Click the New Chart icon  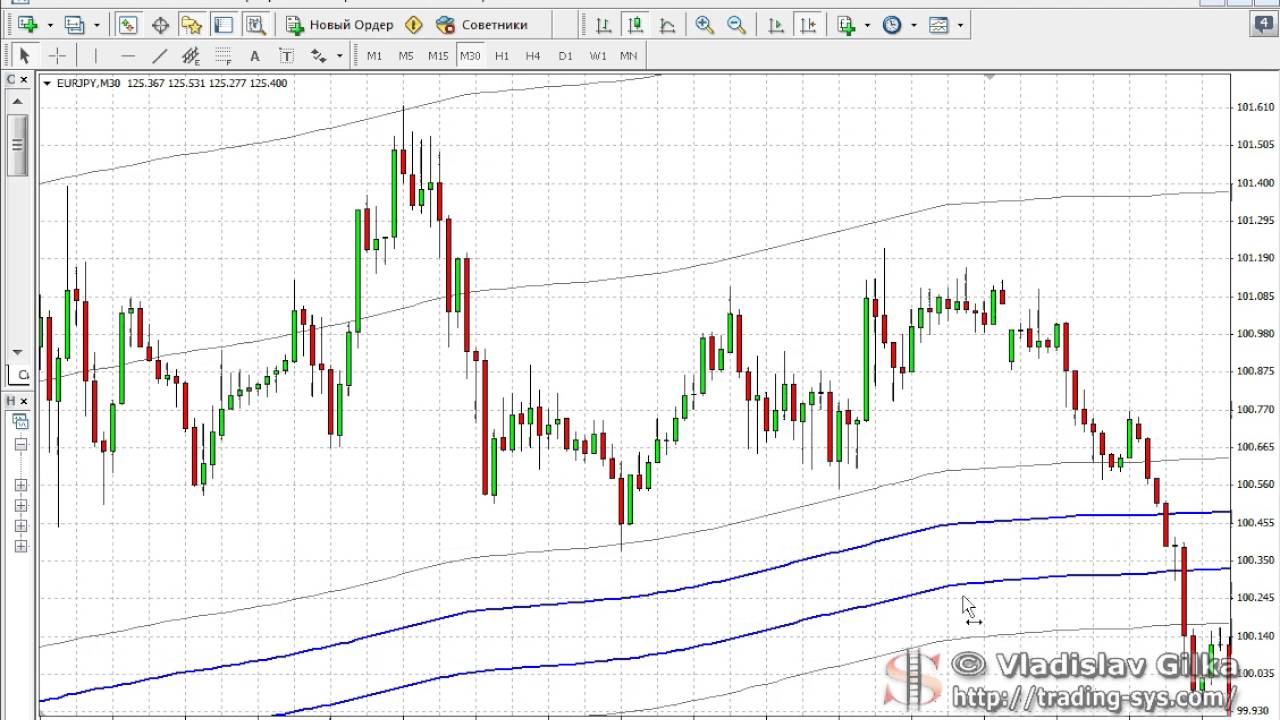[27, 25]
